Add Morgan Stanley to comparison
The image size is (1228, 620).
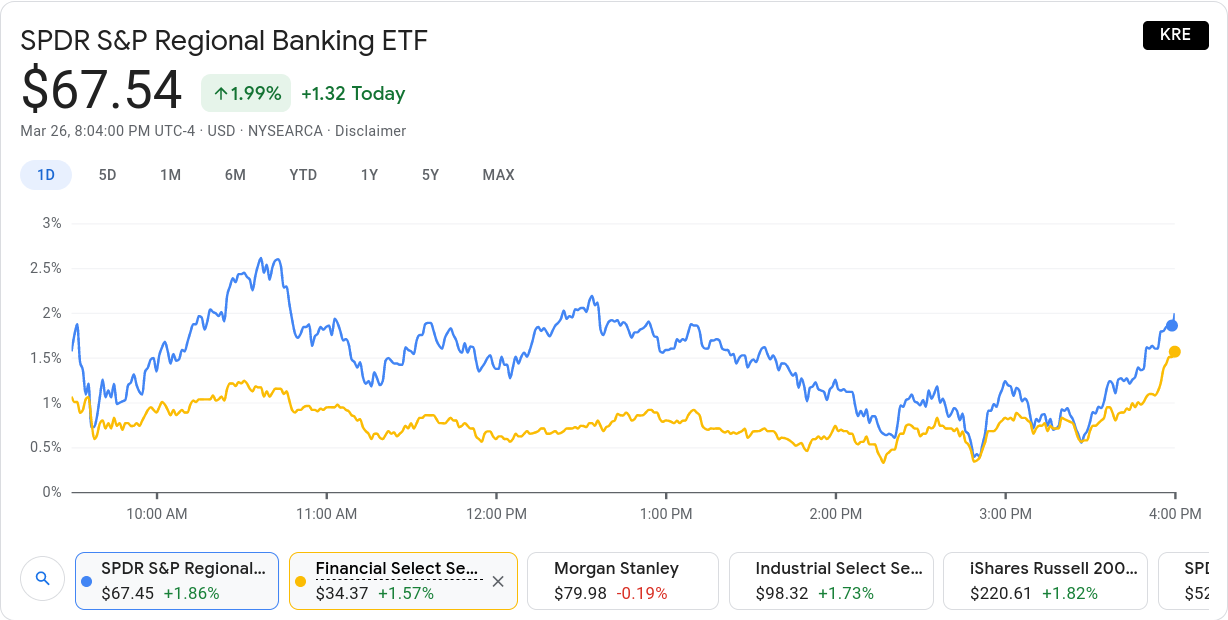623,581
